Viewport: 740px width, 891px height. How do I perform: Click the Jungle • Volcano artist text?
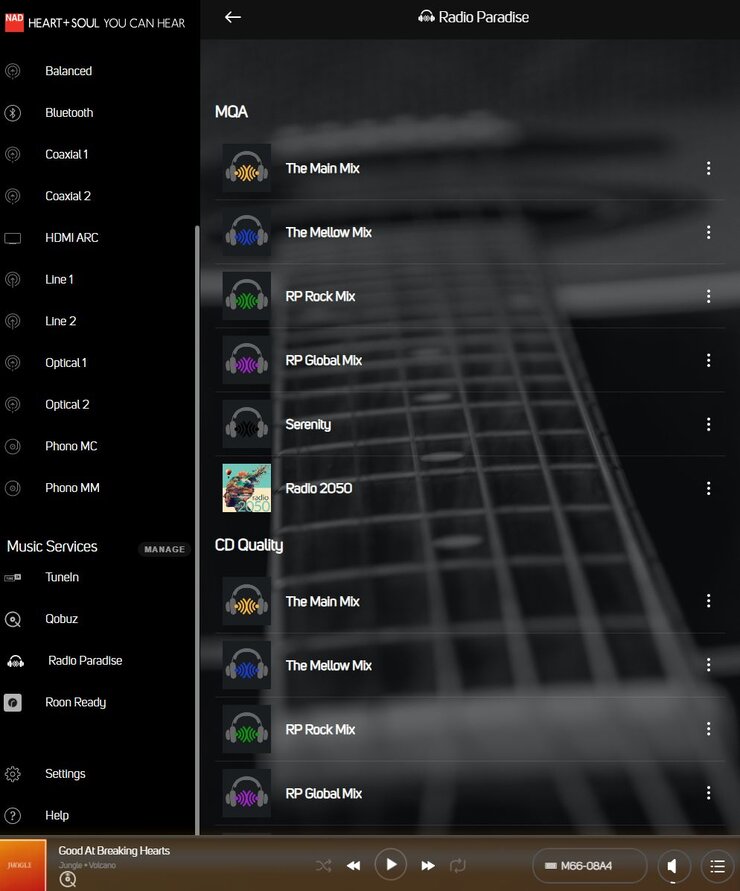[87, 865]
